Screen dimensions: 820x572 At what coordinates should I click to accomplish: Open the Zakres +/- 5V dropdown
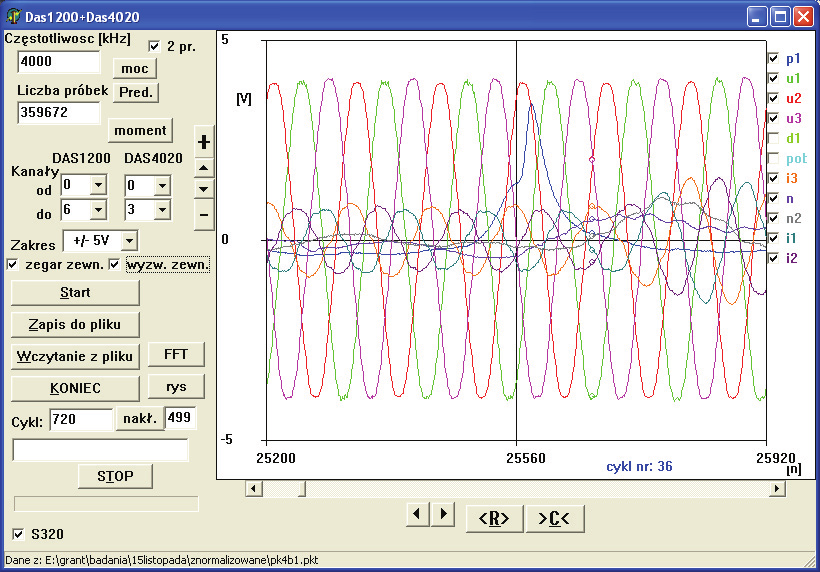click(x=129, y=241)
